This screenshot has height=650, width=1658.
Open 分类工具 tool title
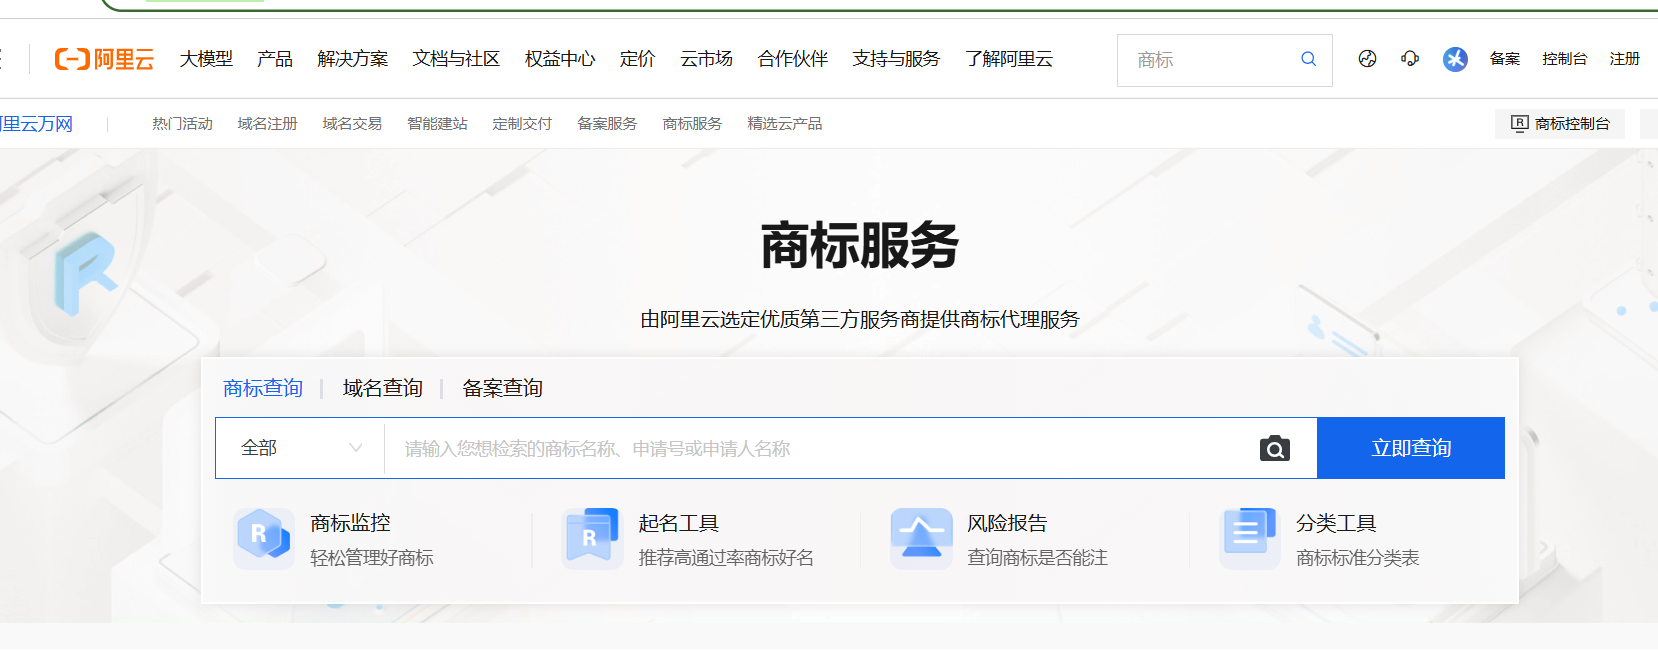click(1336, 523)
